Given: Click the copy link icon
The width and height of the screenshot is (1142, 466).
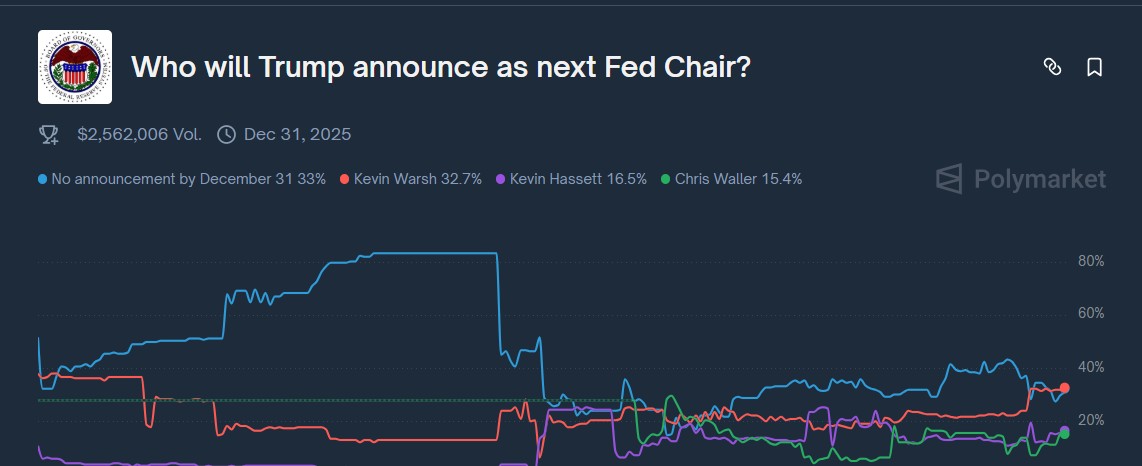Looking at the screenshot, I should (1052, 67).
